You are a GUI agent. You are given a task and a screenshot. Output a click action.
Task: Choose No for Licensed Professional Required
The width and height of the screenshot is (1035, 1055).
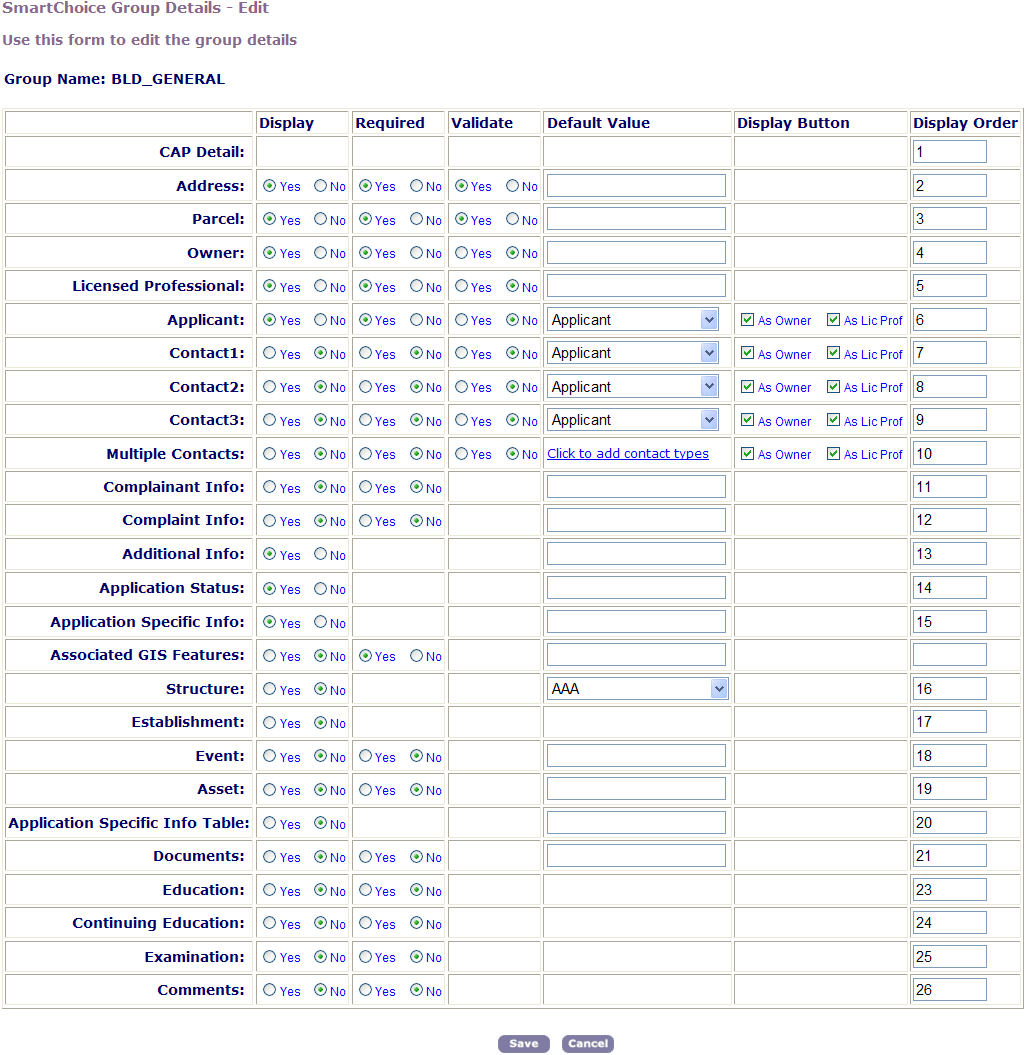click(x=416, y=287)
